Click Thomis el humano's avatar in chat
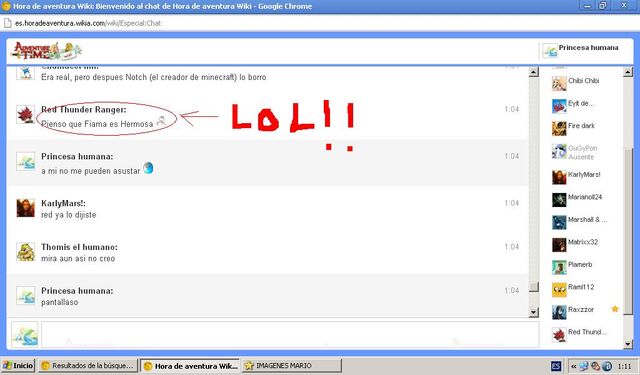Screen dimensions: 640x375 coord(25,251)
